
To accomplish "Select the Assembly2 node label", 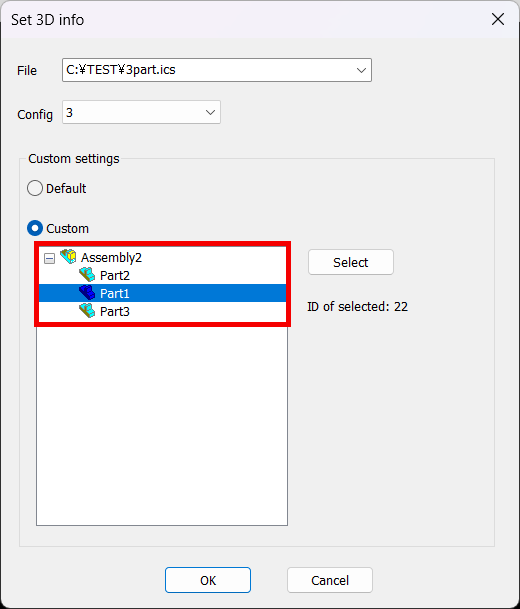I will [111, 258].
